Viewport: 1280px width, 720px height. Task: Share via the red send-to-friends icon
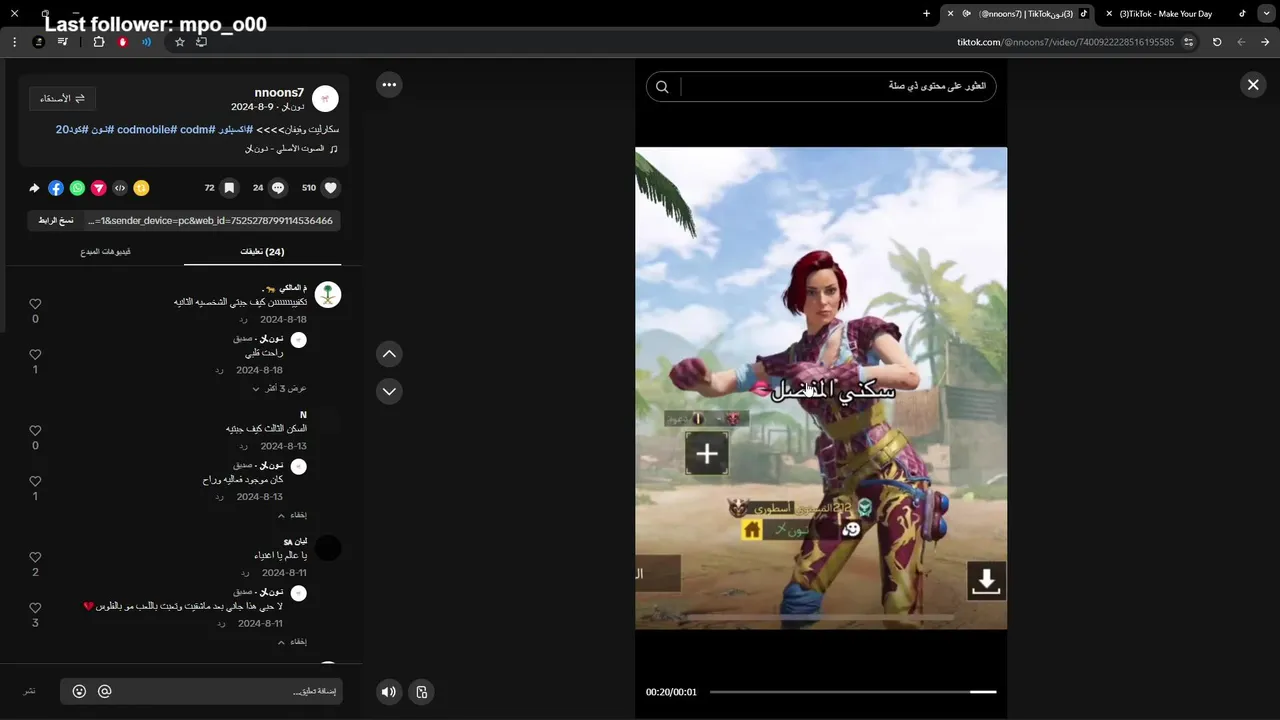click(x=98, y=187)
